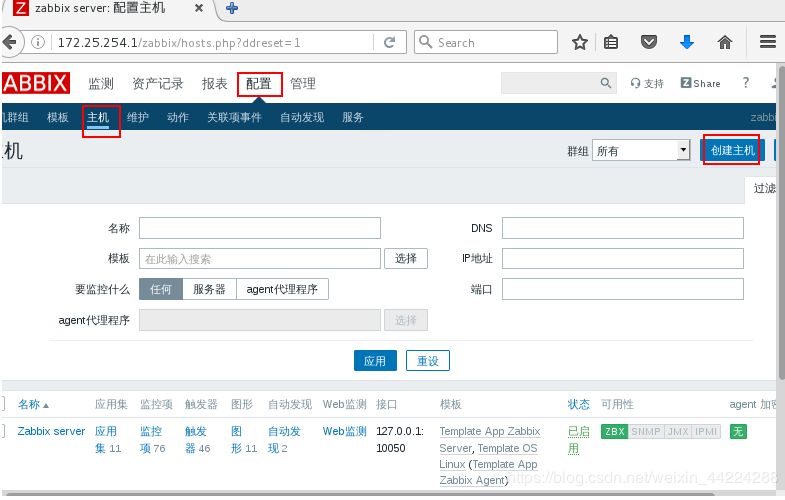
Task: Bookmark this page with the star icon
Action: point(580,43)
